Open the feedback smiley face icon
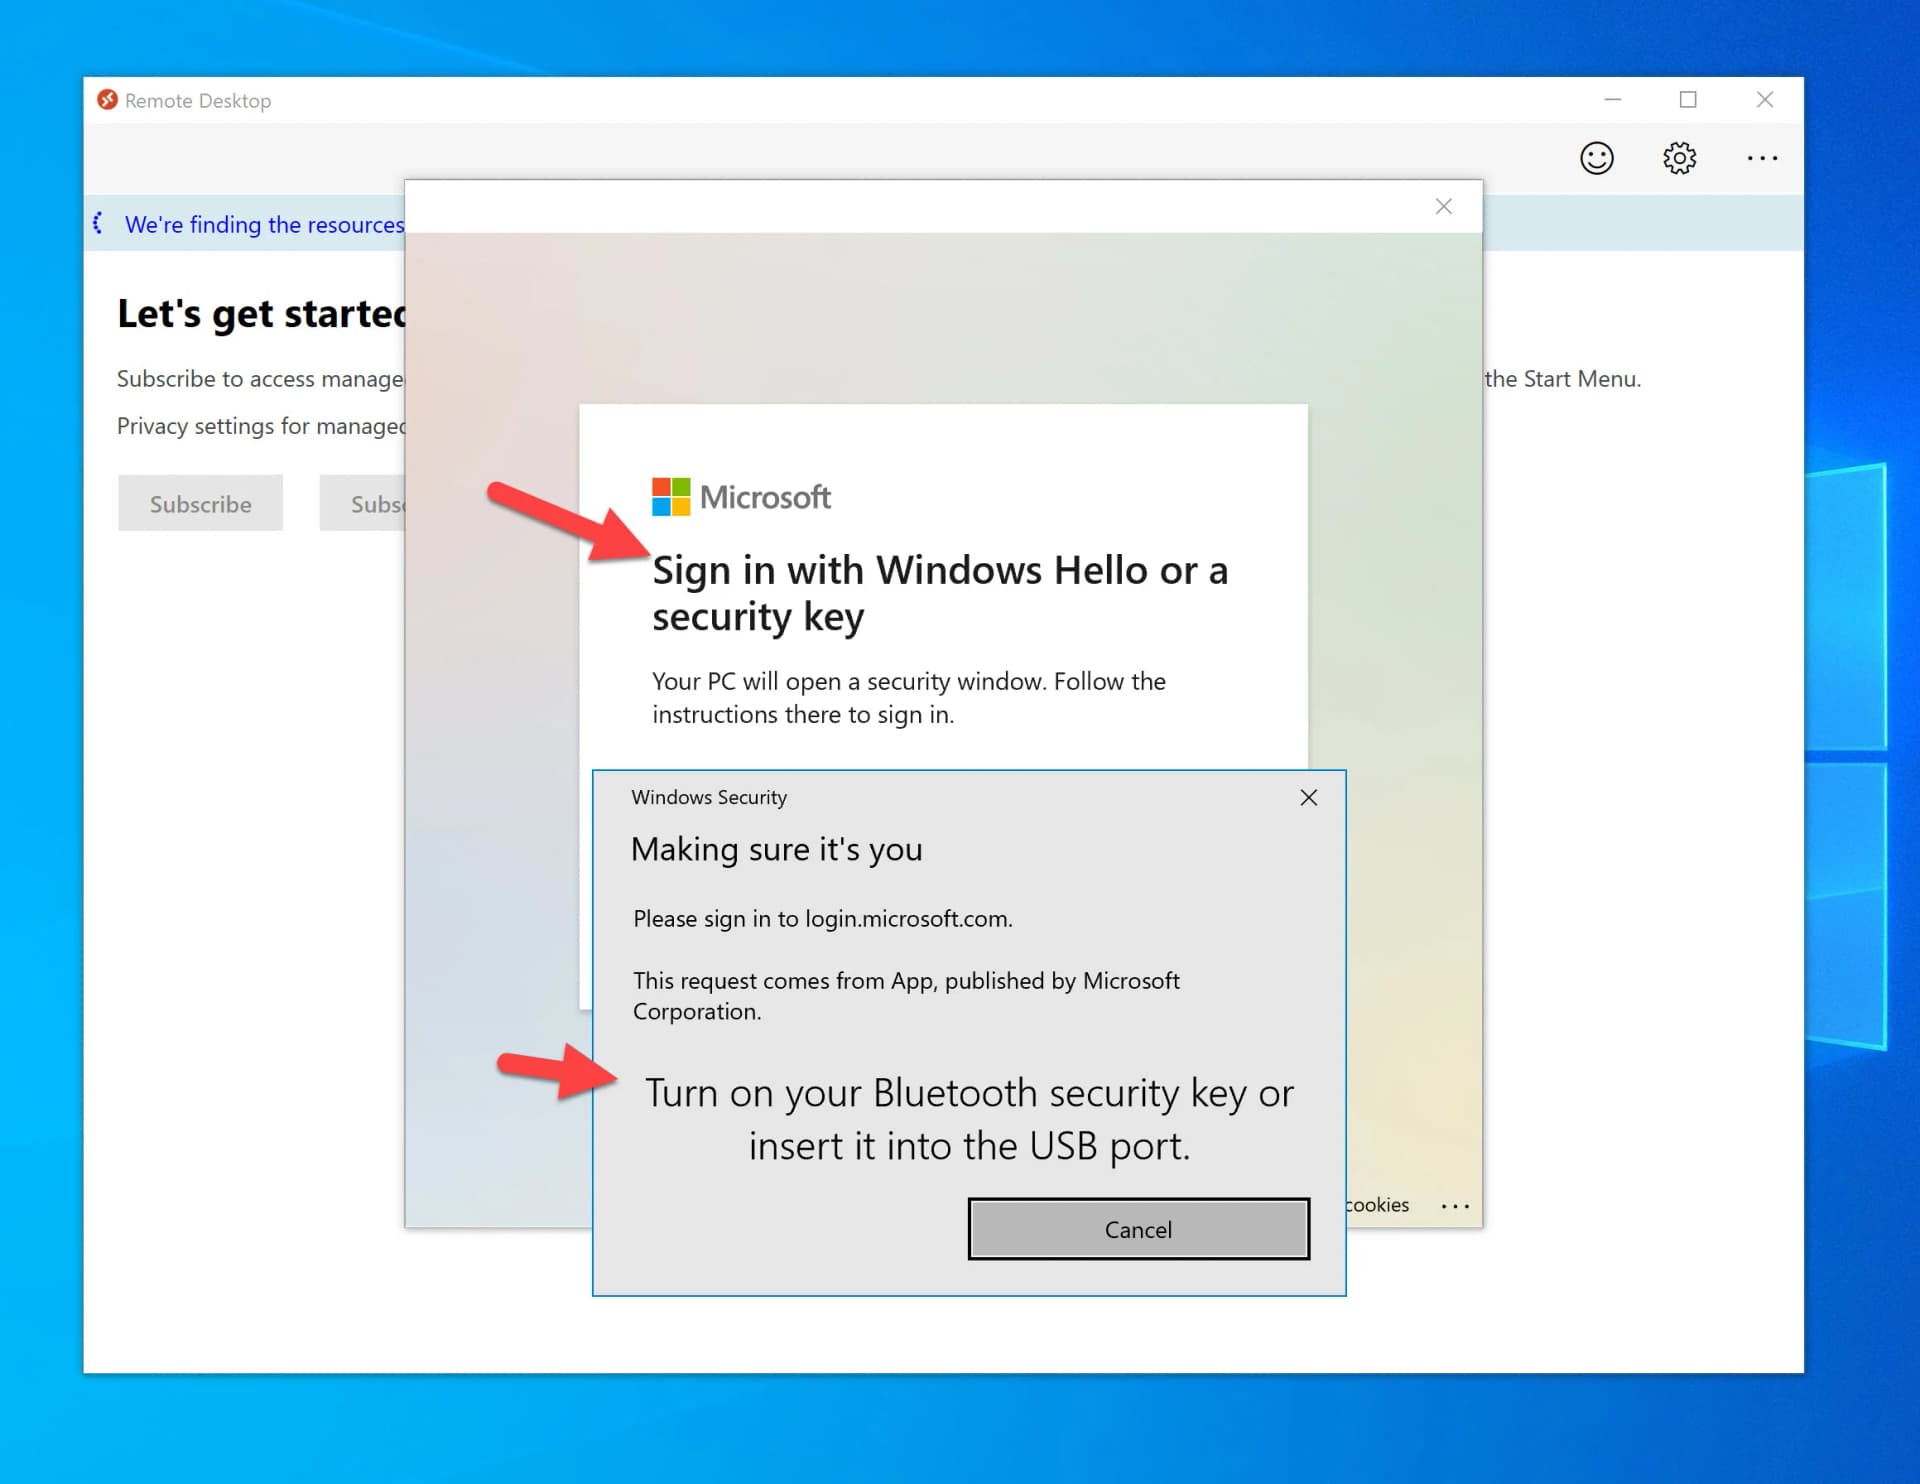This screenshot has width=1920, height=1484. click(1596, 158)
